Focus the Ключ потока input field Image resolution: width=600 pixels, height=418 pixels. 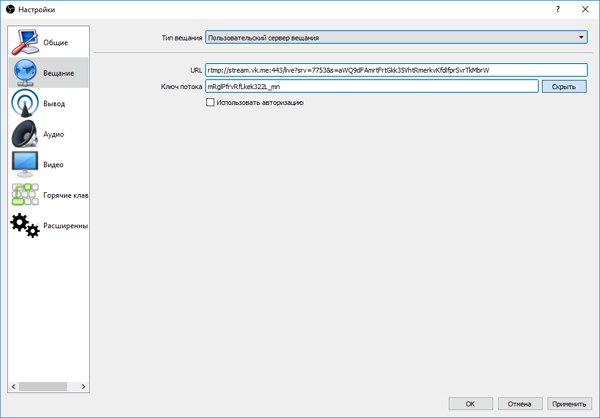point(371,87)
